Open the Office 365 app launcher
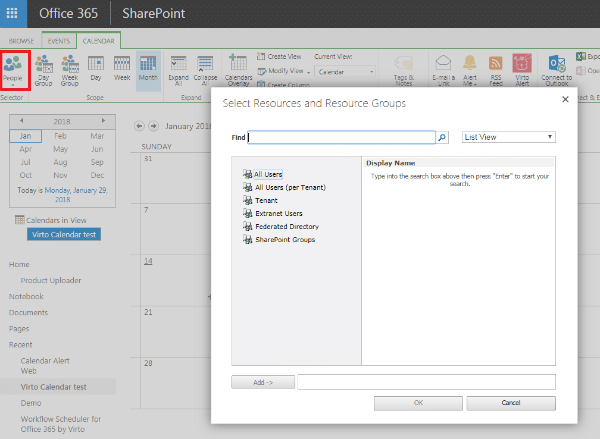 point(13,13)
